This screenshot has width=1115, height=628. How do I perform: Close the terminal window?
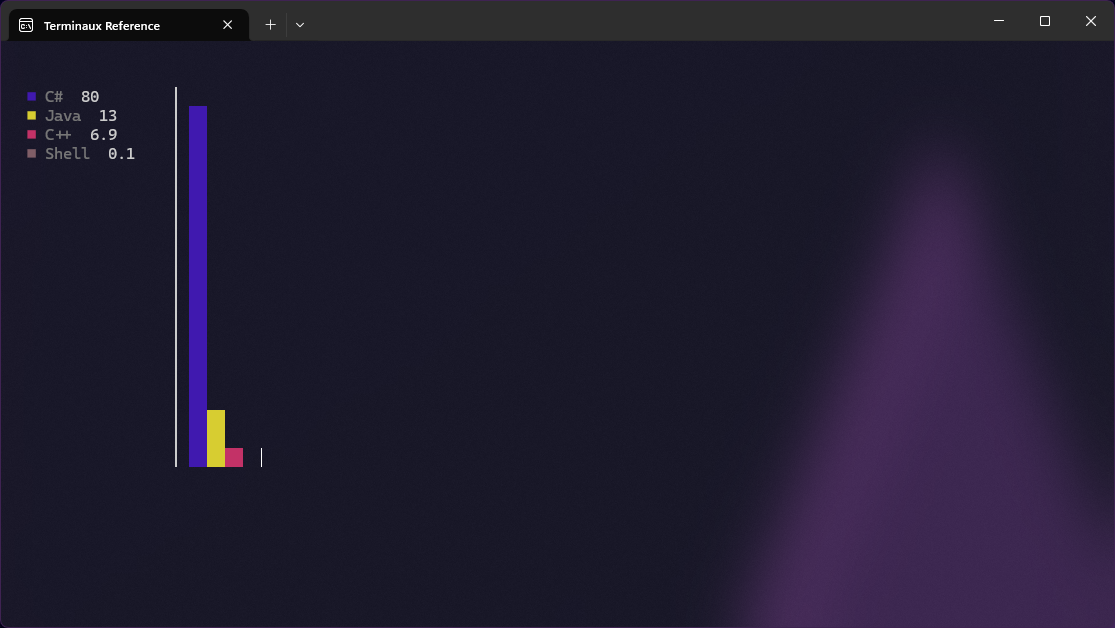[1090, 21]
